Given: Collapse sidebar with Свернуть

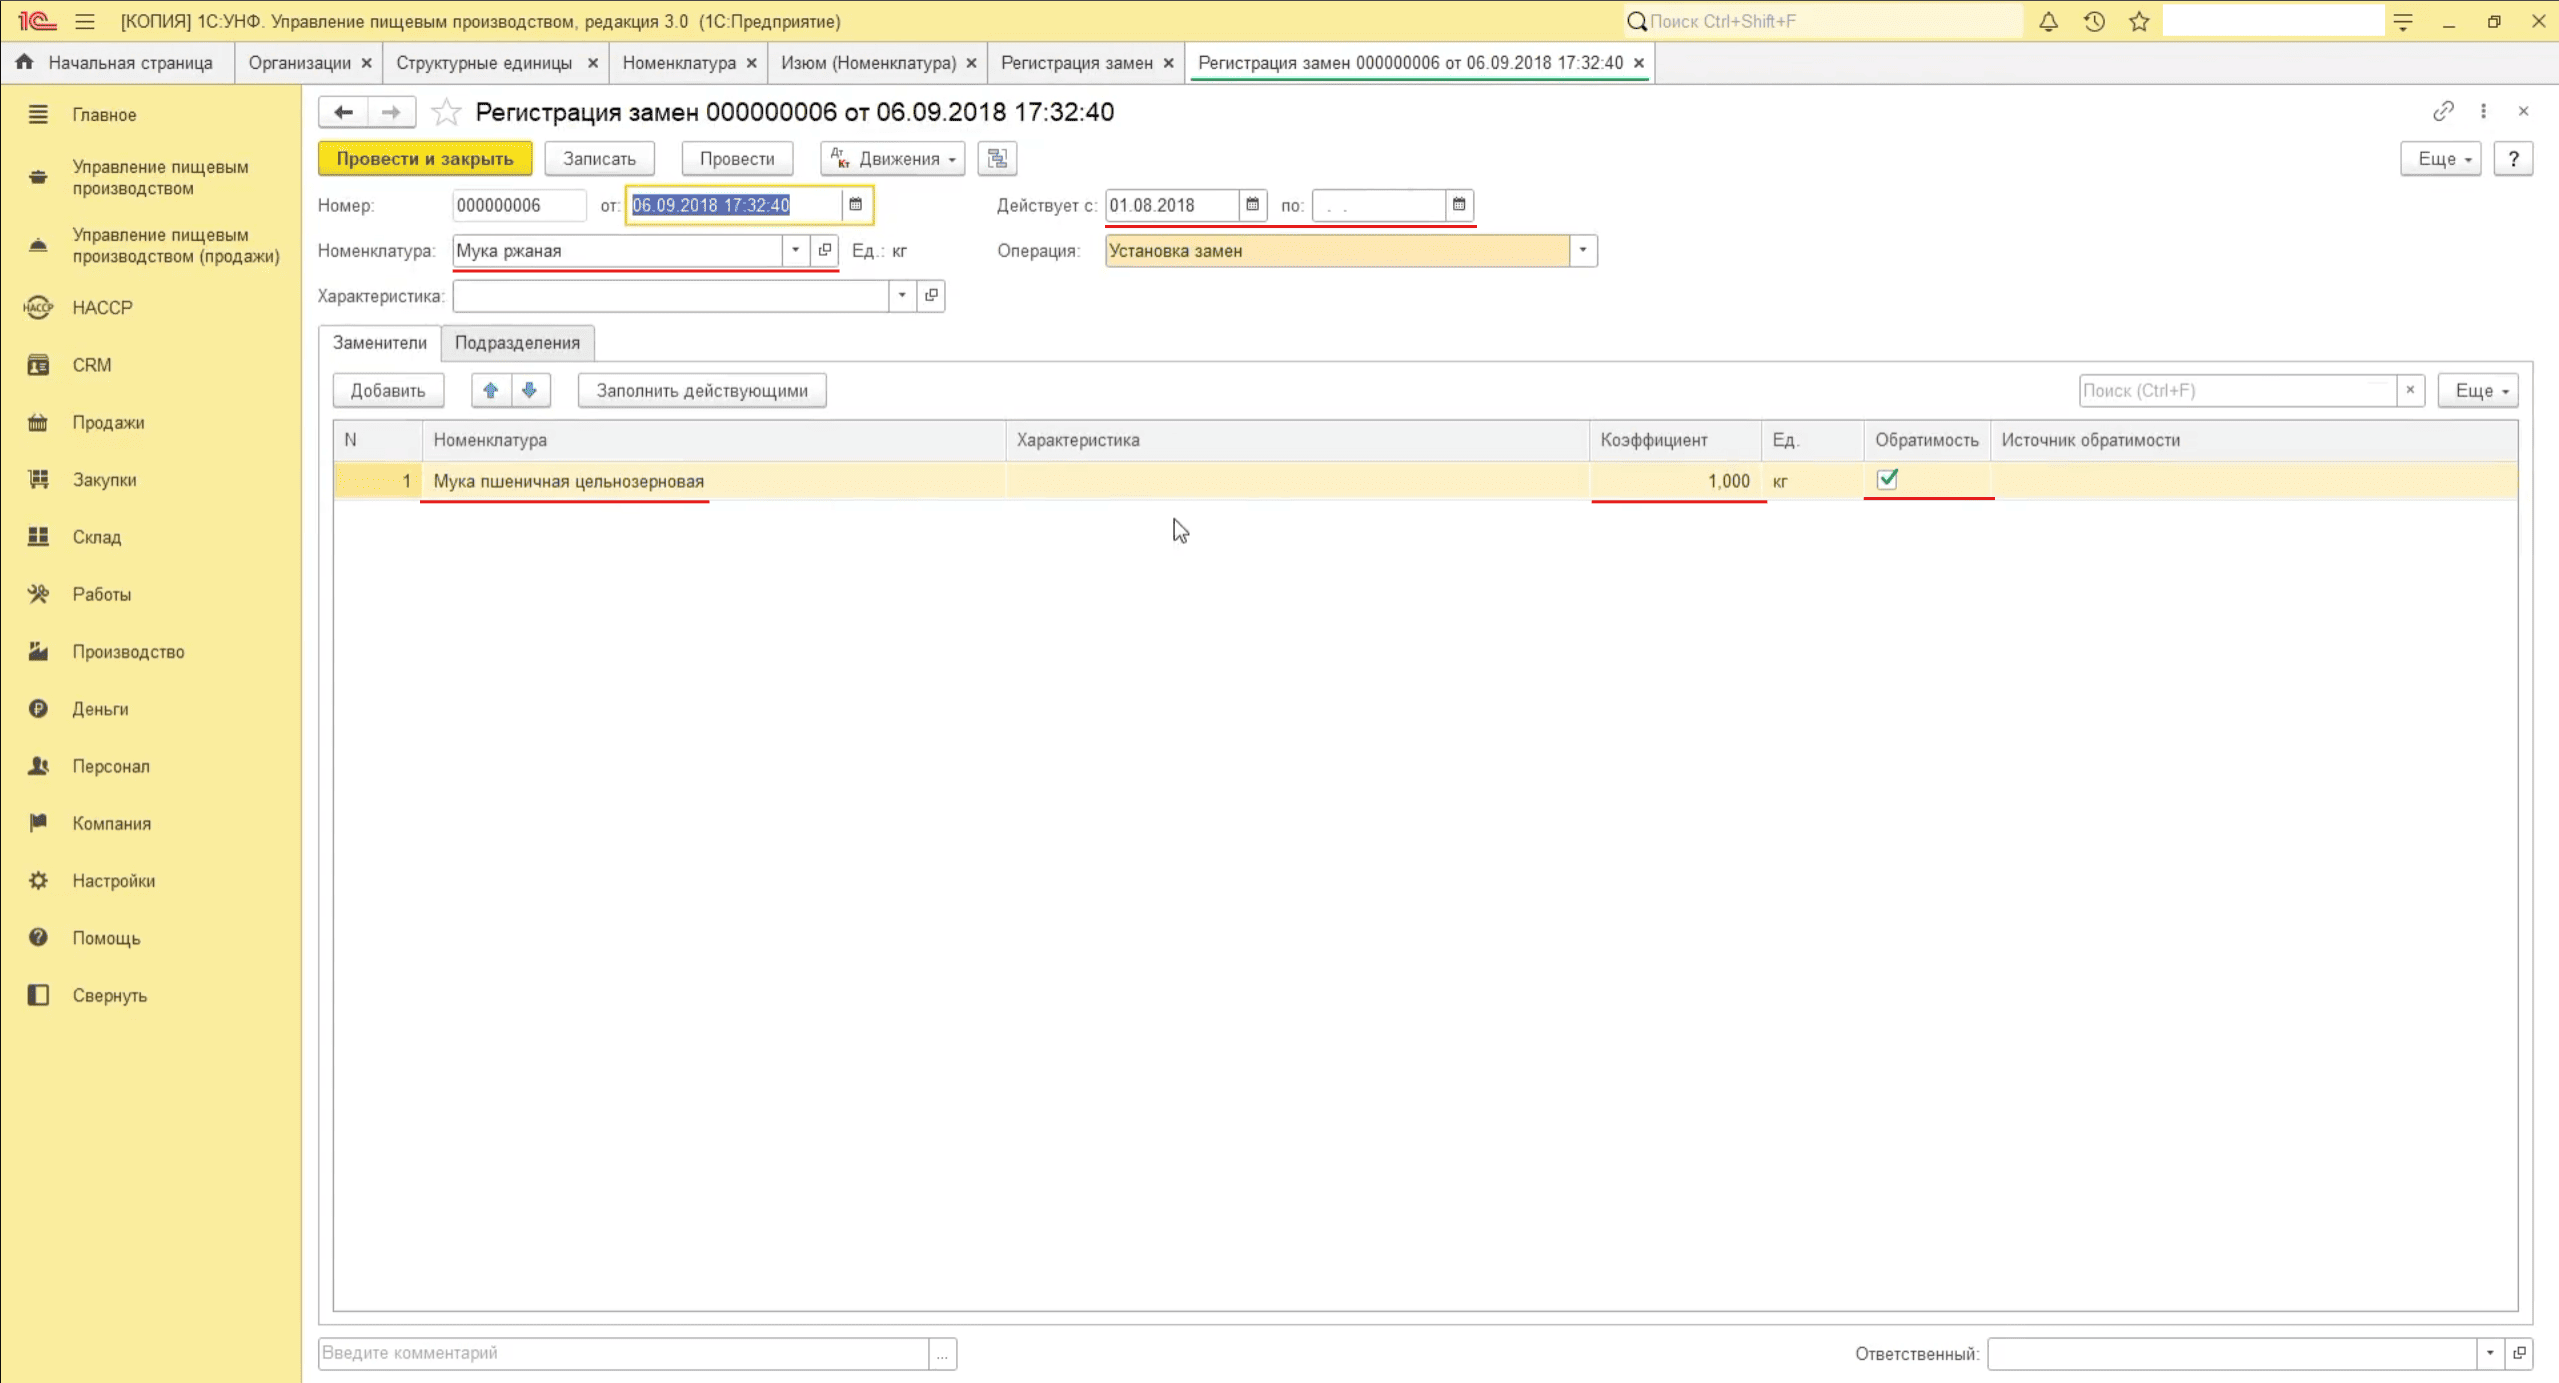Looking at the screenshot, I should 109,995.
